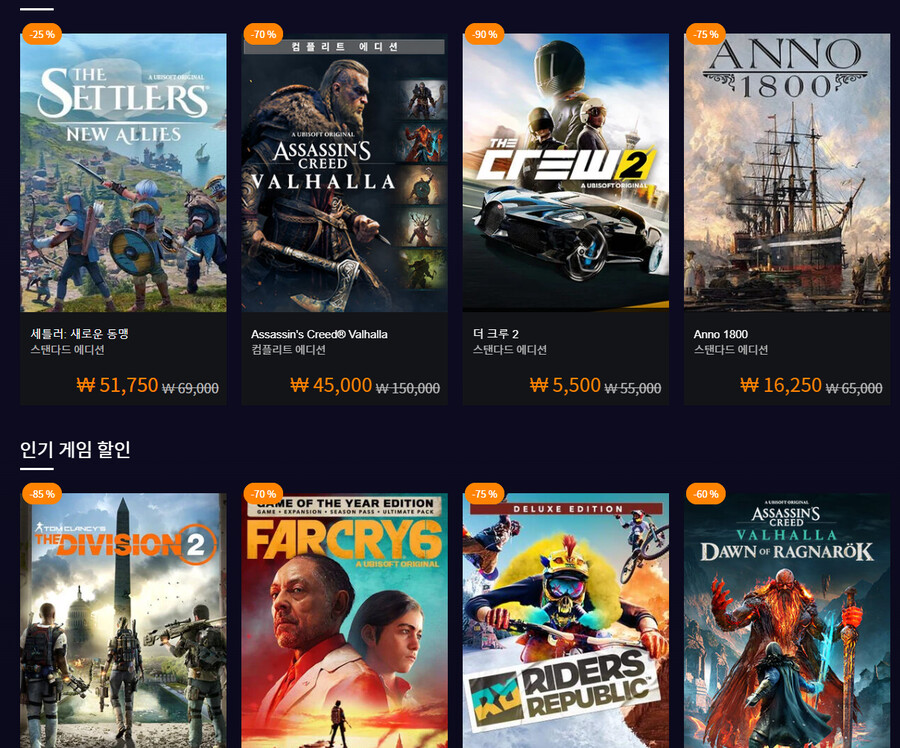Click the -85 % badge on The Division 2
Screen dimensions: 900x748
pyautogui.click(x=42, y=494)
